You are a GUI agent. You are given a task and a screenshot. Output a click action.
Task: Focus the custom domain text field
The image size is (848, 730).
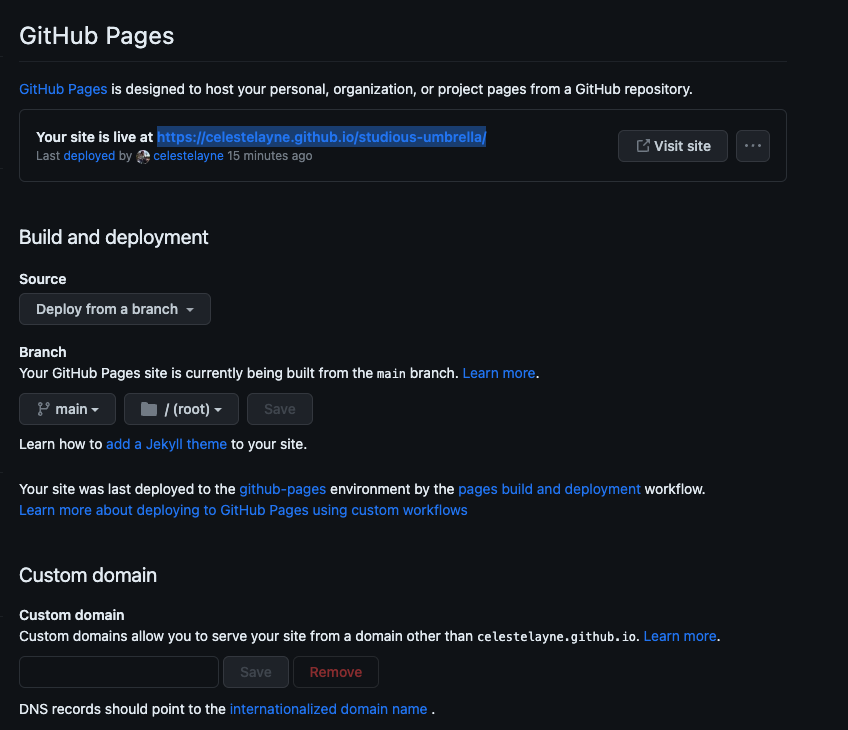click(x=119, y=672)
